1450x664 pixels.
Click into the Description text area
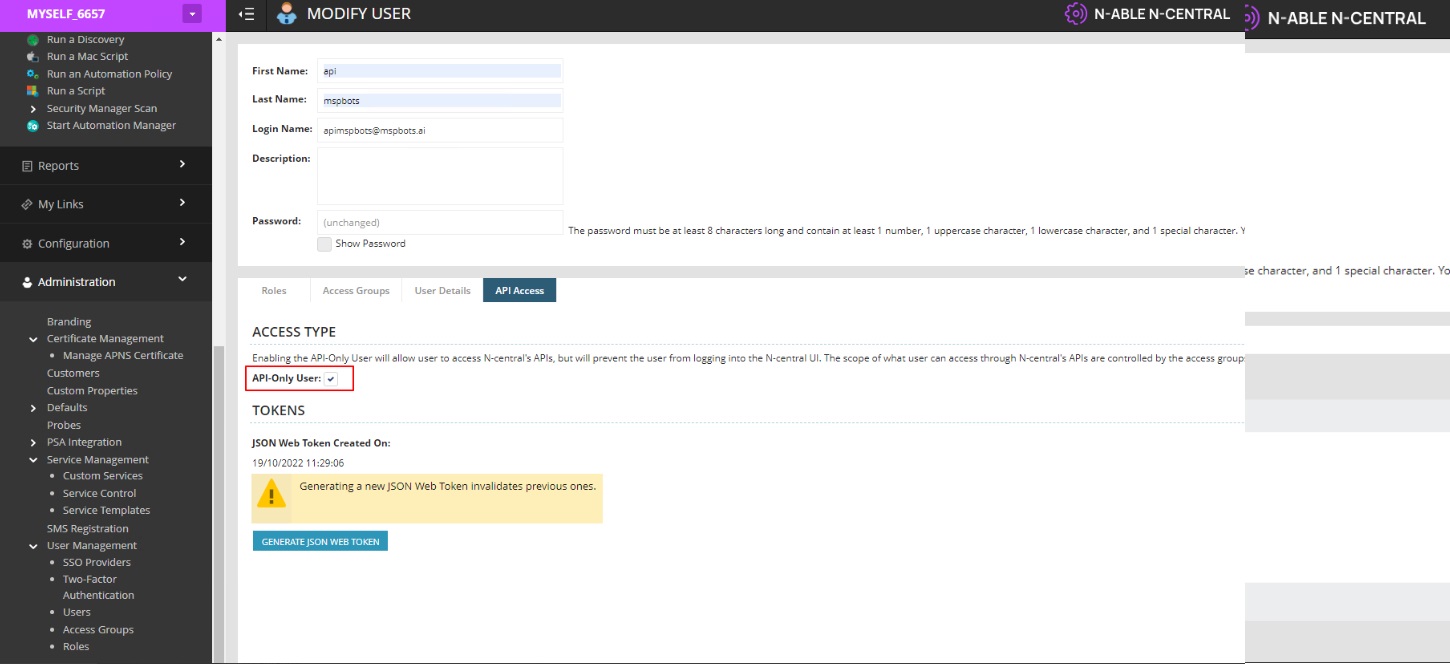coord(440,176)
